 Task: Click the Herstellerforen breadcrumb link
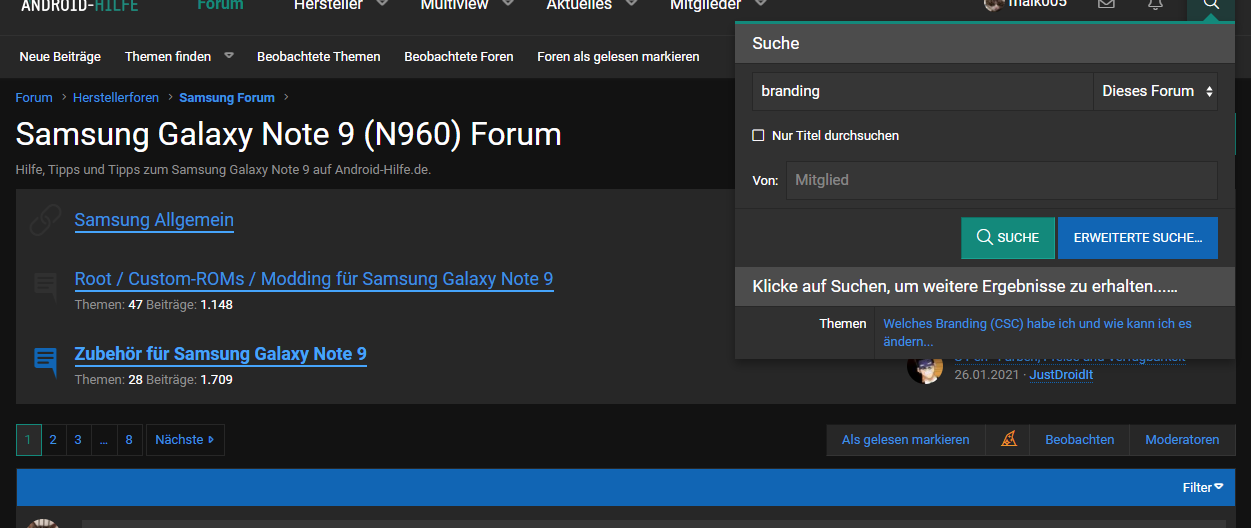click(x=116, y=98)
